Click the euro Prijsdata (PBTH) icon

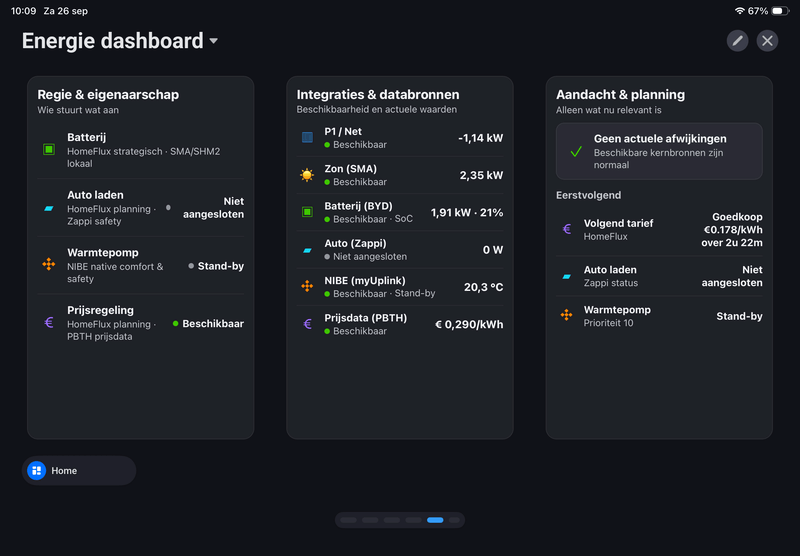point(308,324)
